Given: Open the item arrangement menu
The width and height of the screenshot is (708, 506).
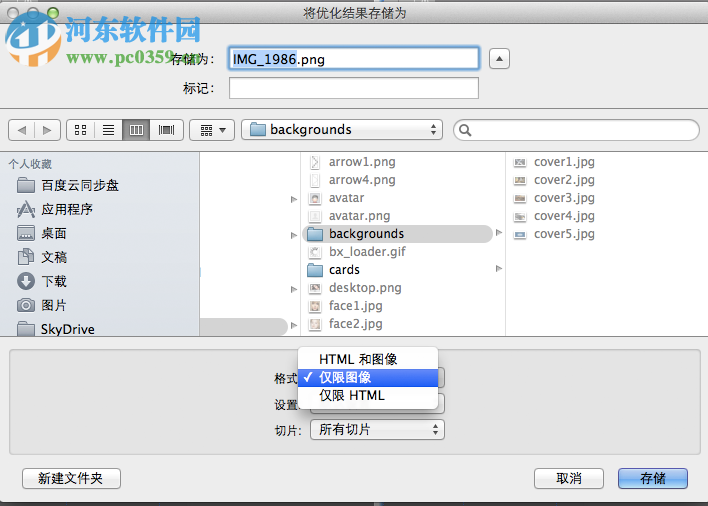Looking at the screenshot, I should (212, 130).
